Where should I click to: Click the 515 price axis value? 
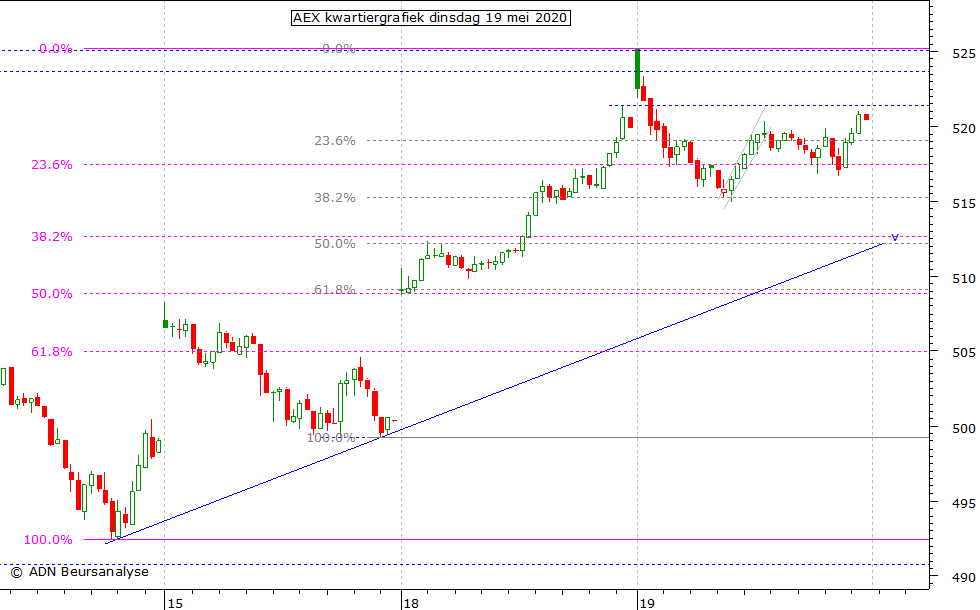[963, 203]
